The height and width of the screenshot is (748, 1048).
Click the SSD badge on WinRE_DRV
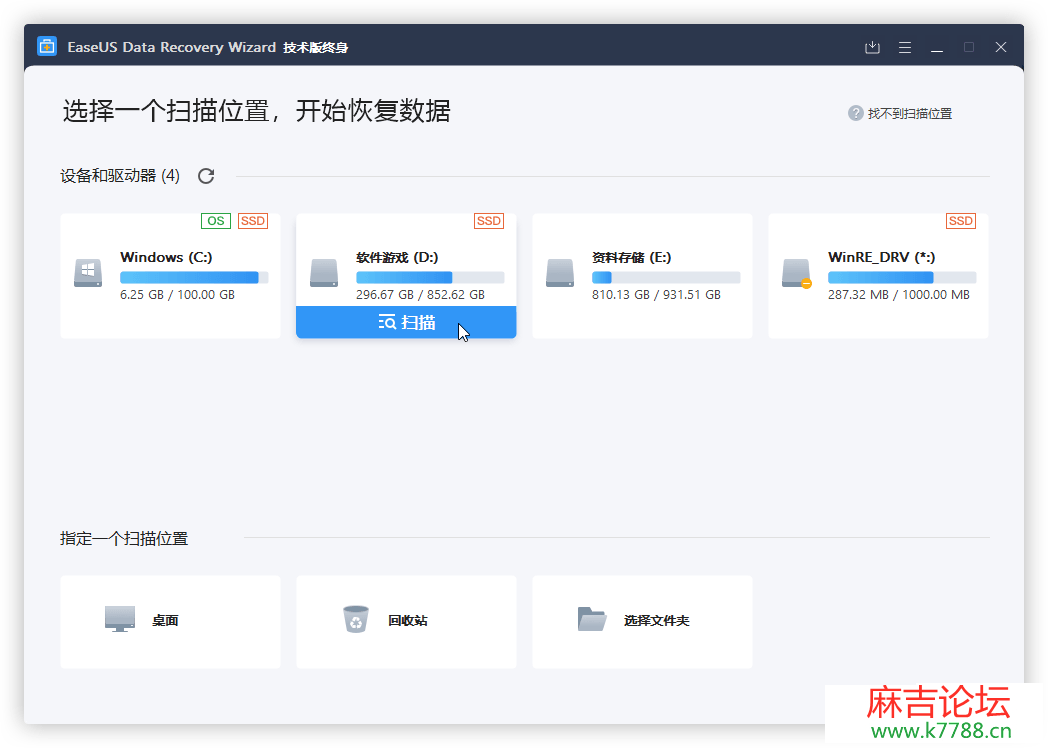pos(960,221)
